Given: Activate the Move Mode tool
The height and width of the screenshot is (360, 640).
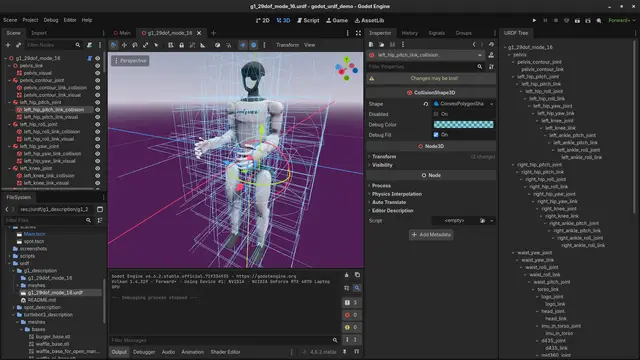Looking at the screenshot, I should pyautogui.click(x=124, y=45).
